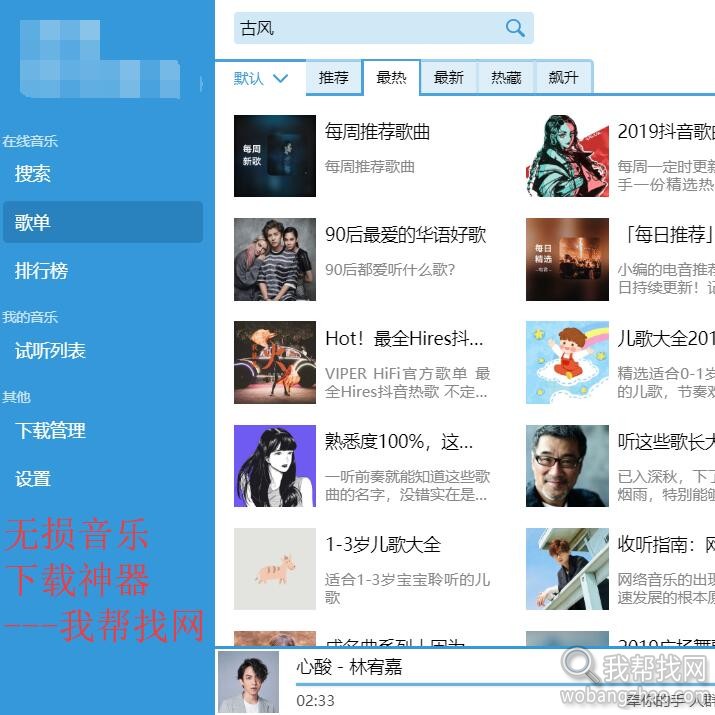Click the 心酸 - 林宥嘉 now-playing title
This screenshot has width=715, height=715.
[x=349, y=667]
